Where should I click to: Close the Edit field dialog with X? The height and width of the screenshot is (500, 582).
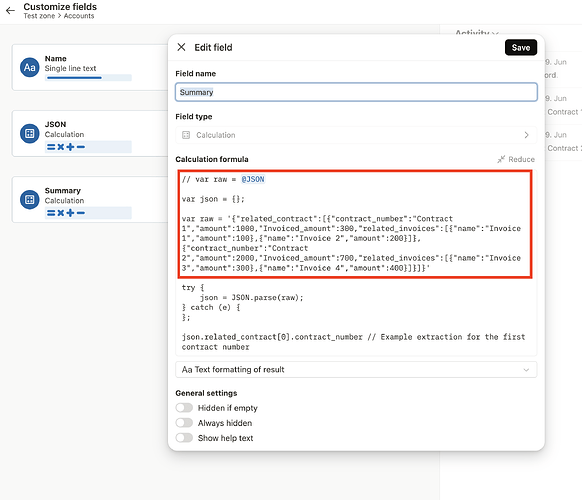[181, 47]
